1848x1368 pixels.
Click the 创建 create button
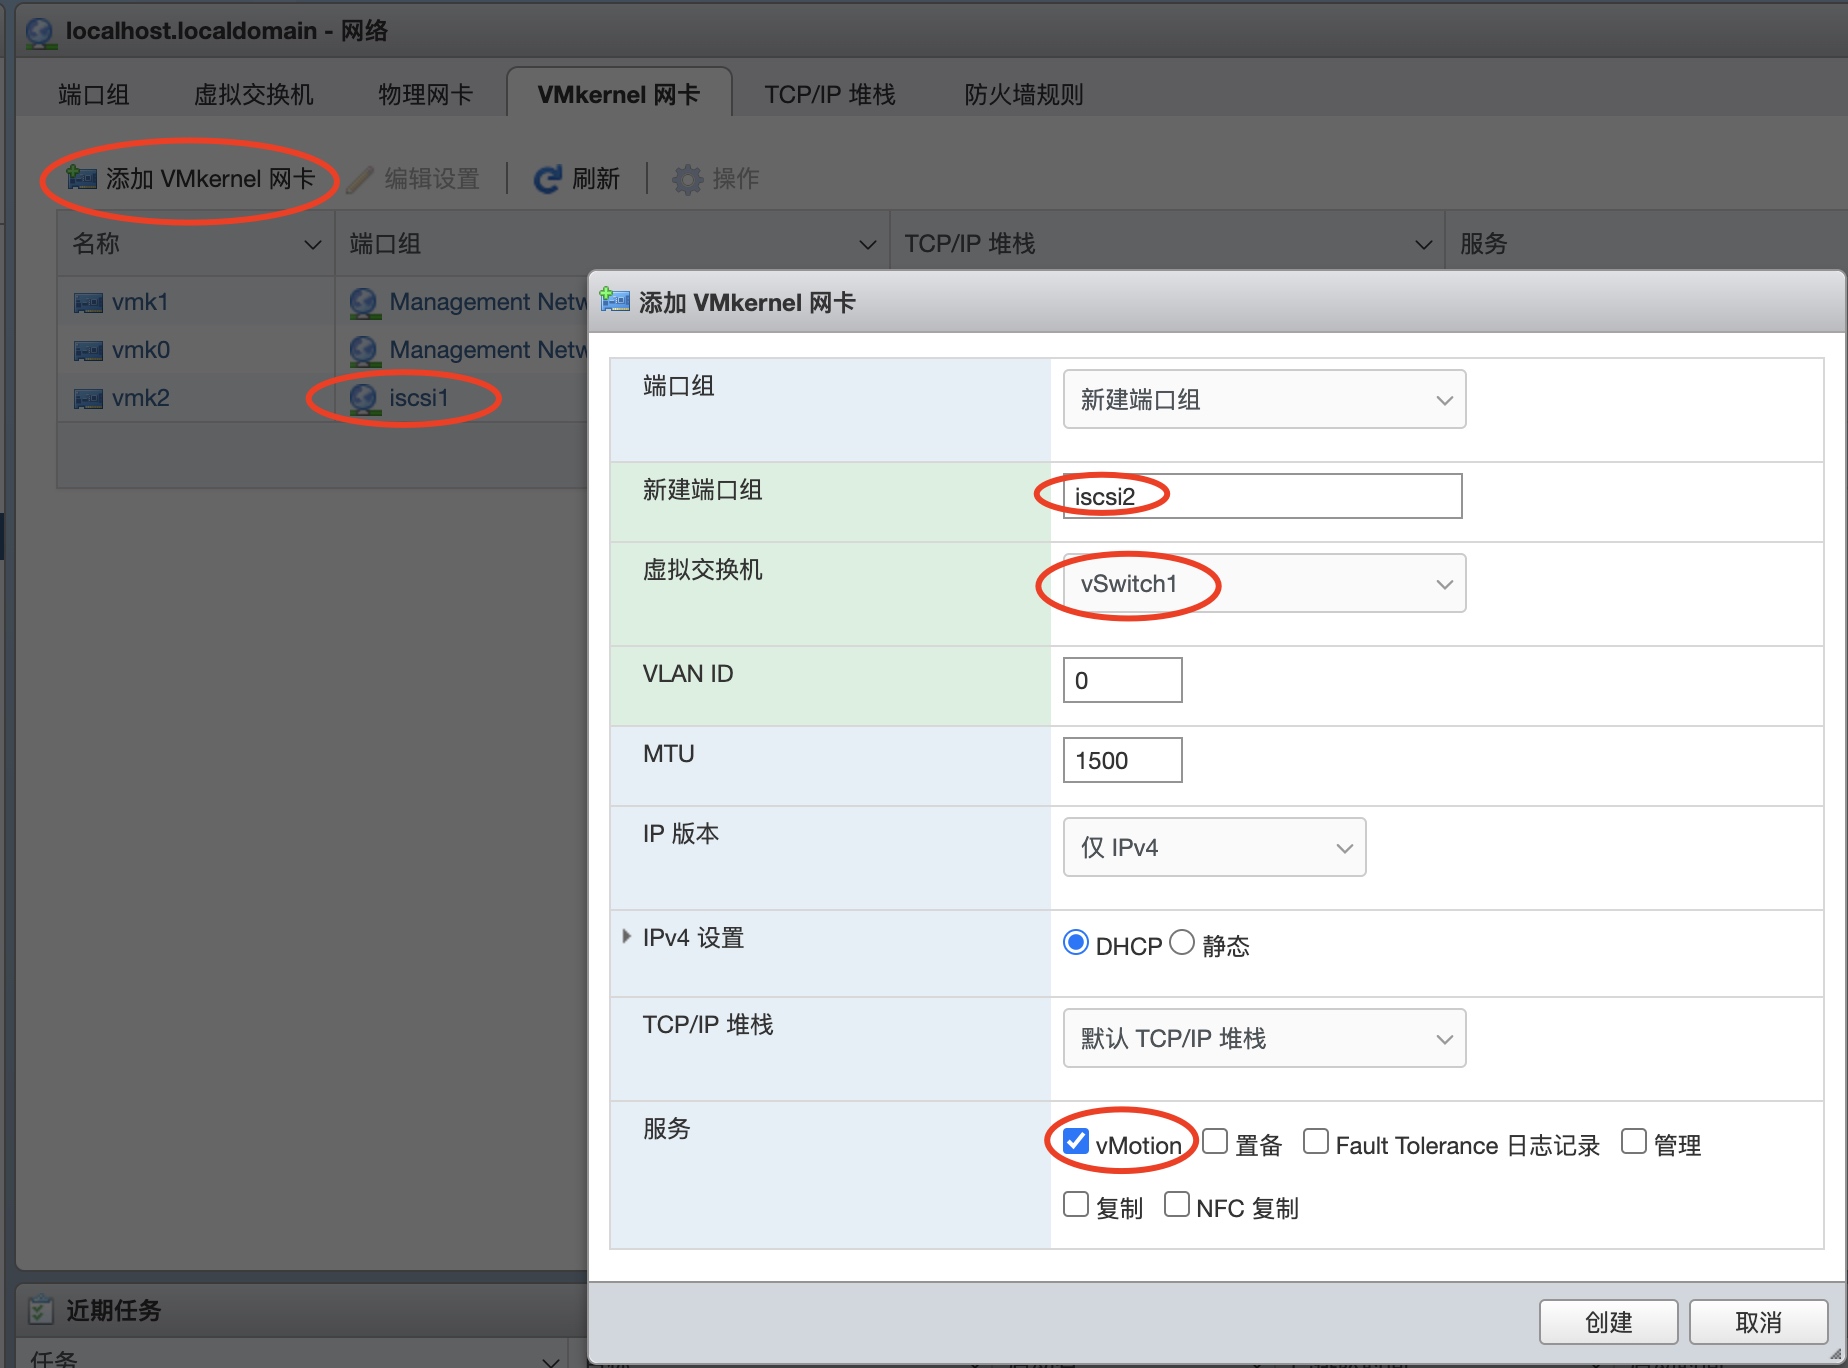click(x=1608, y=1322)
